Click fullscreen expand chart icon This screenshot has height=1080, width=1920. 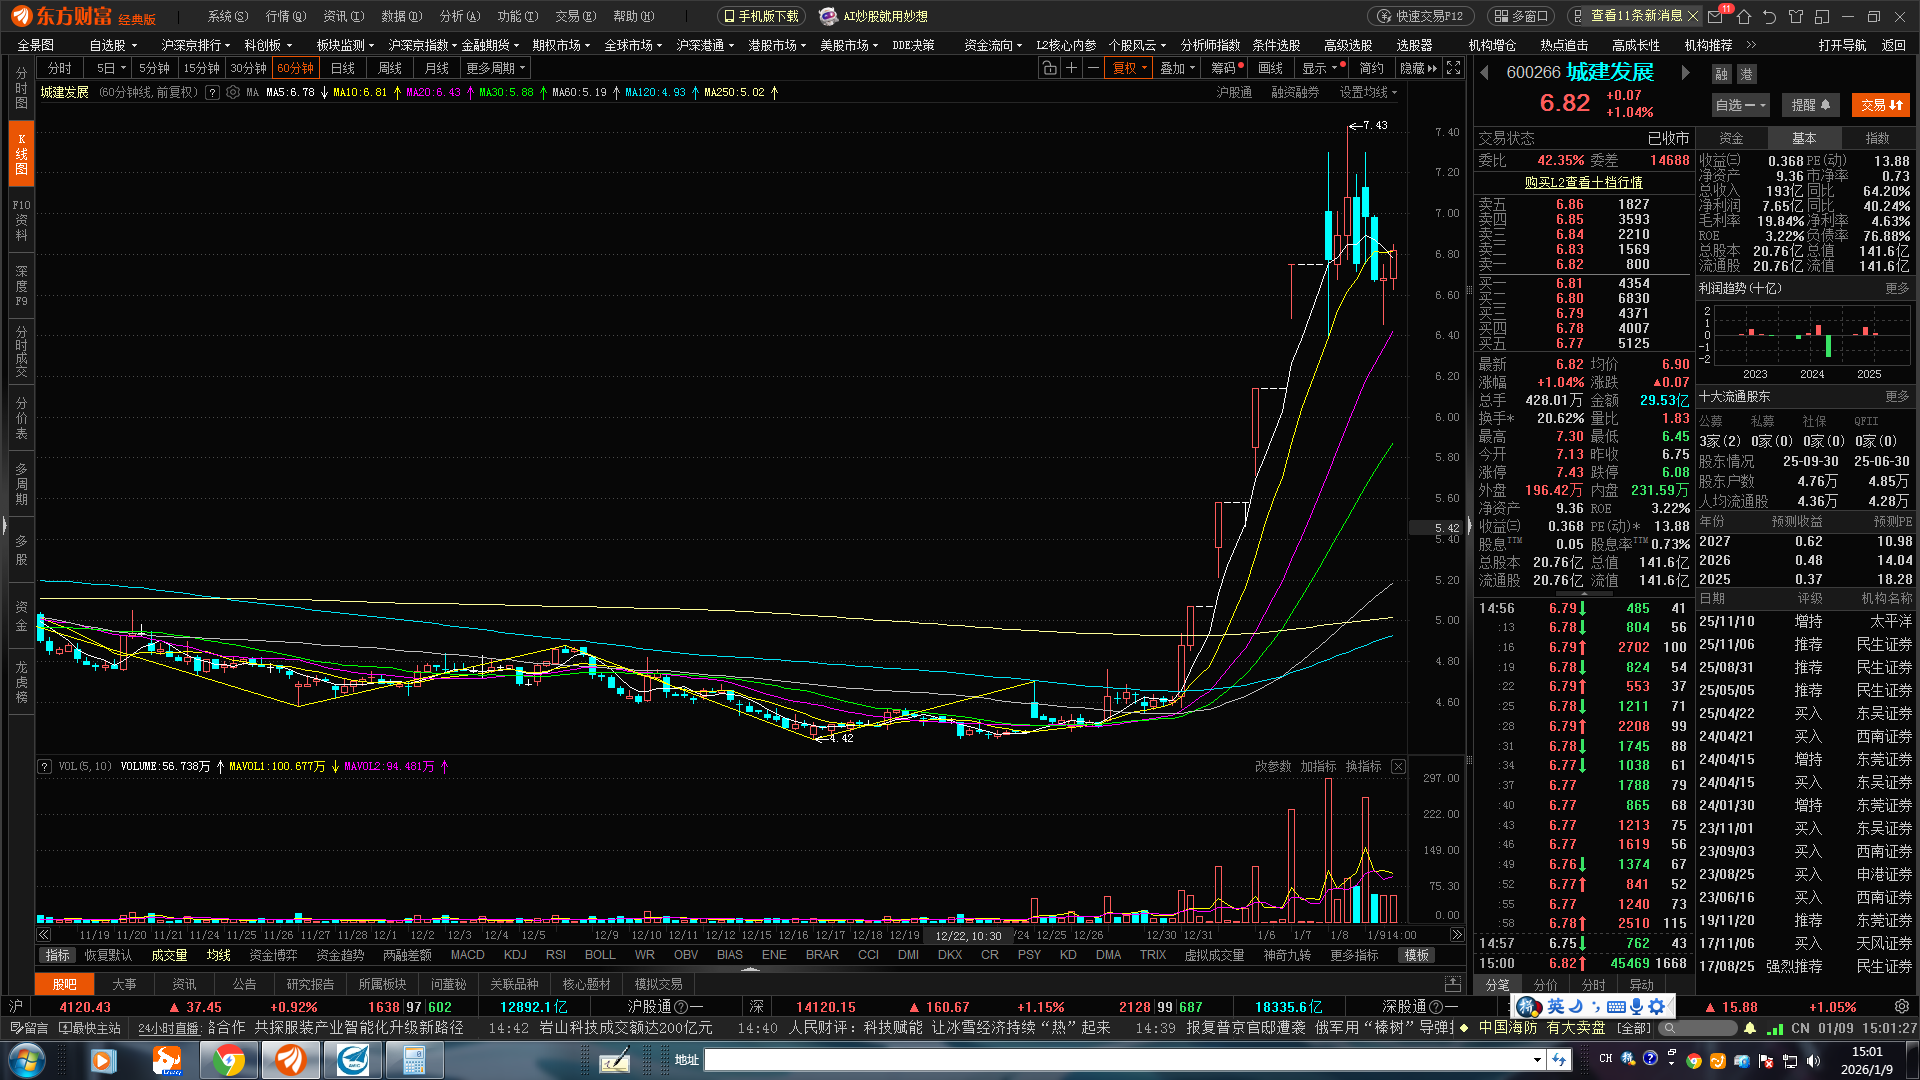[1453, 68]
